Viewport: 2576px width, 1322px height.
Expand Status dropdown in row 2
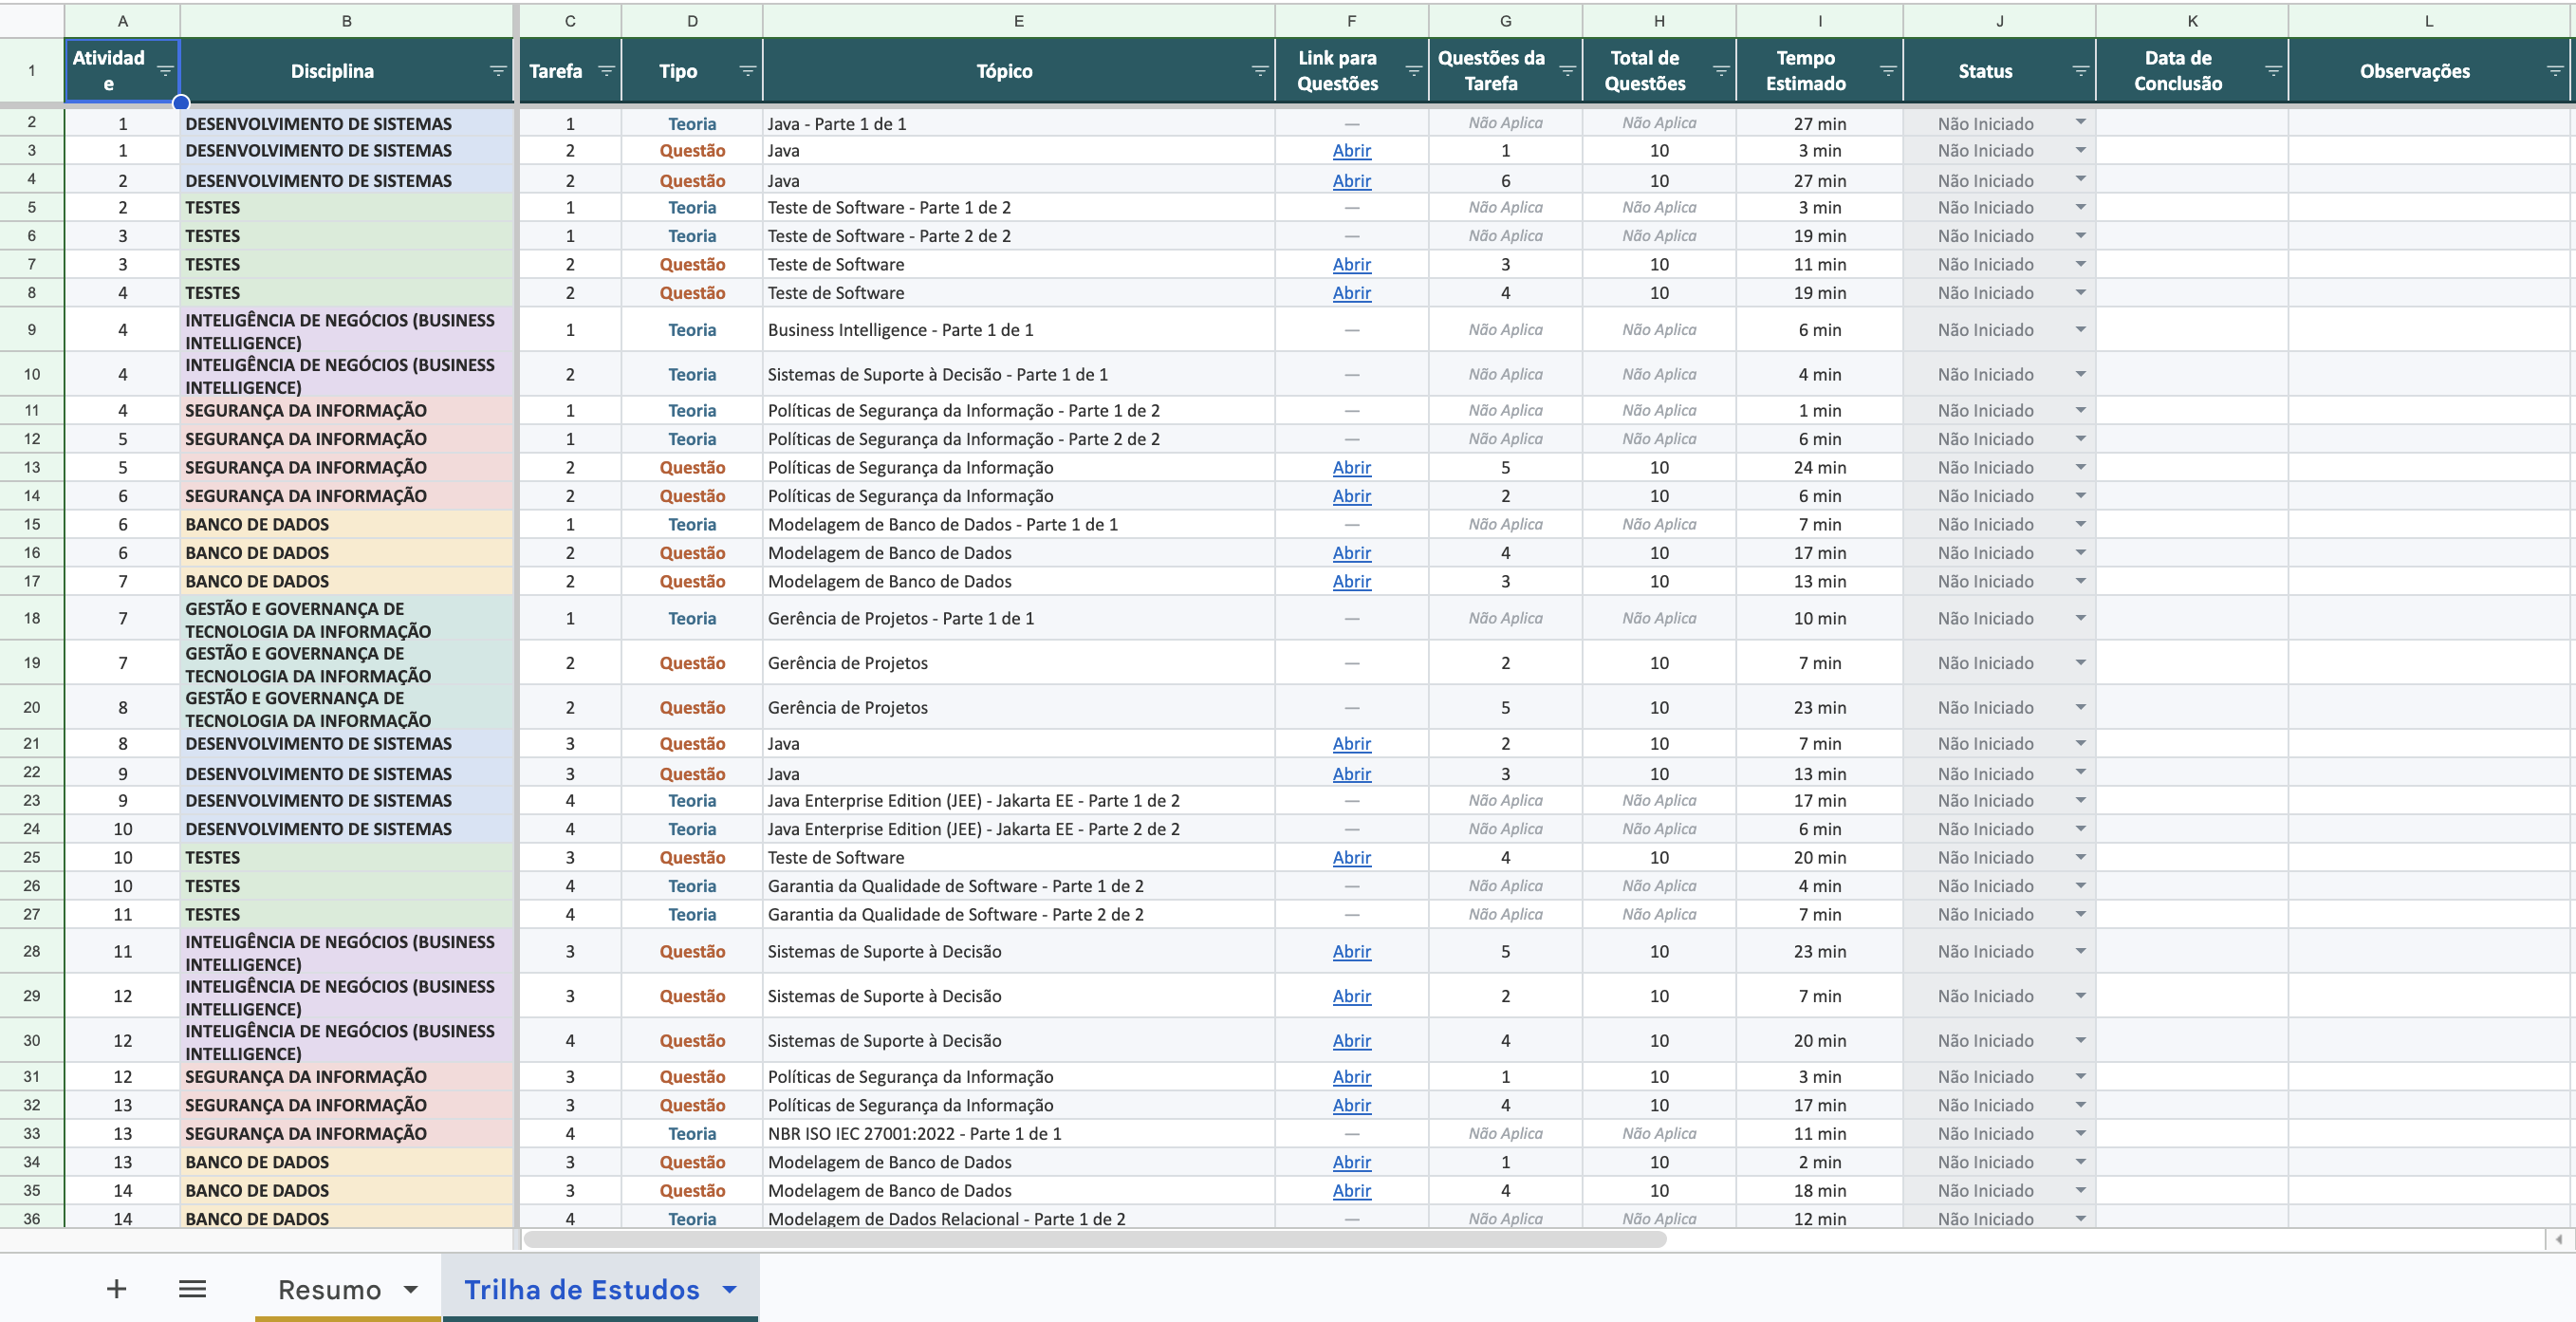pyautogui.click(x=2081, y=122)
